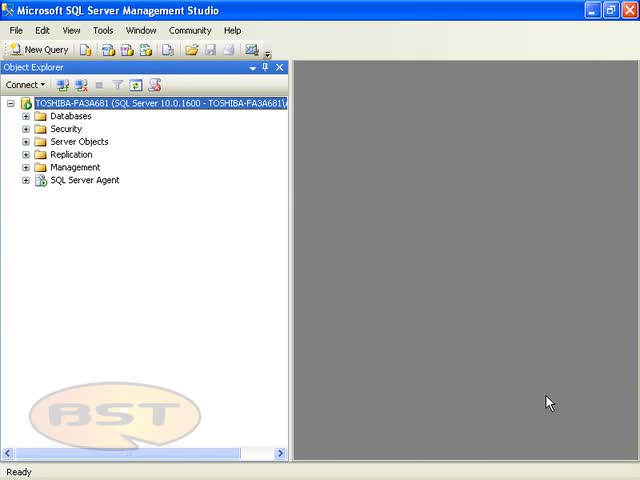Select the Databases folder label
The image size is (640, 480).
(71, 116)
